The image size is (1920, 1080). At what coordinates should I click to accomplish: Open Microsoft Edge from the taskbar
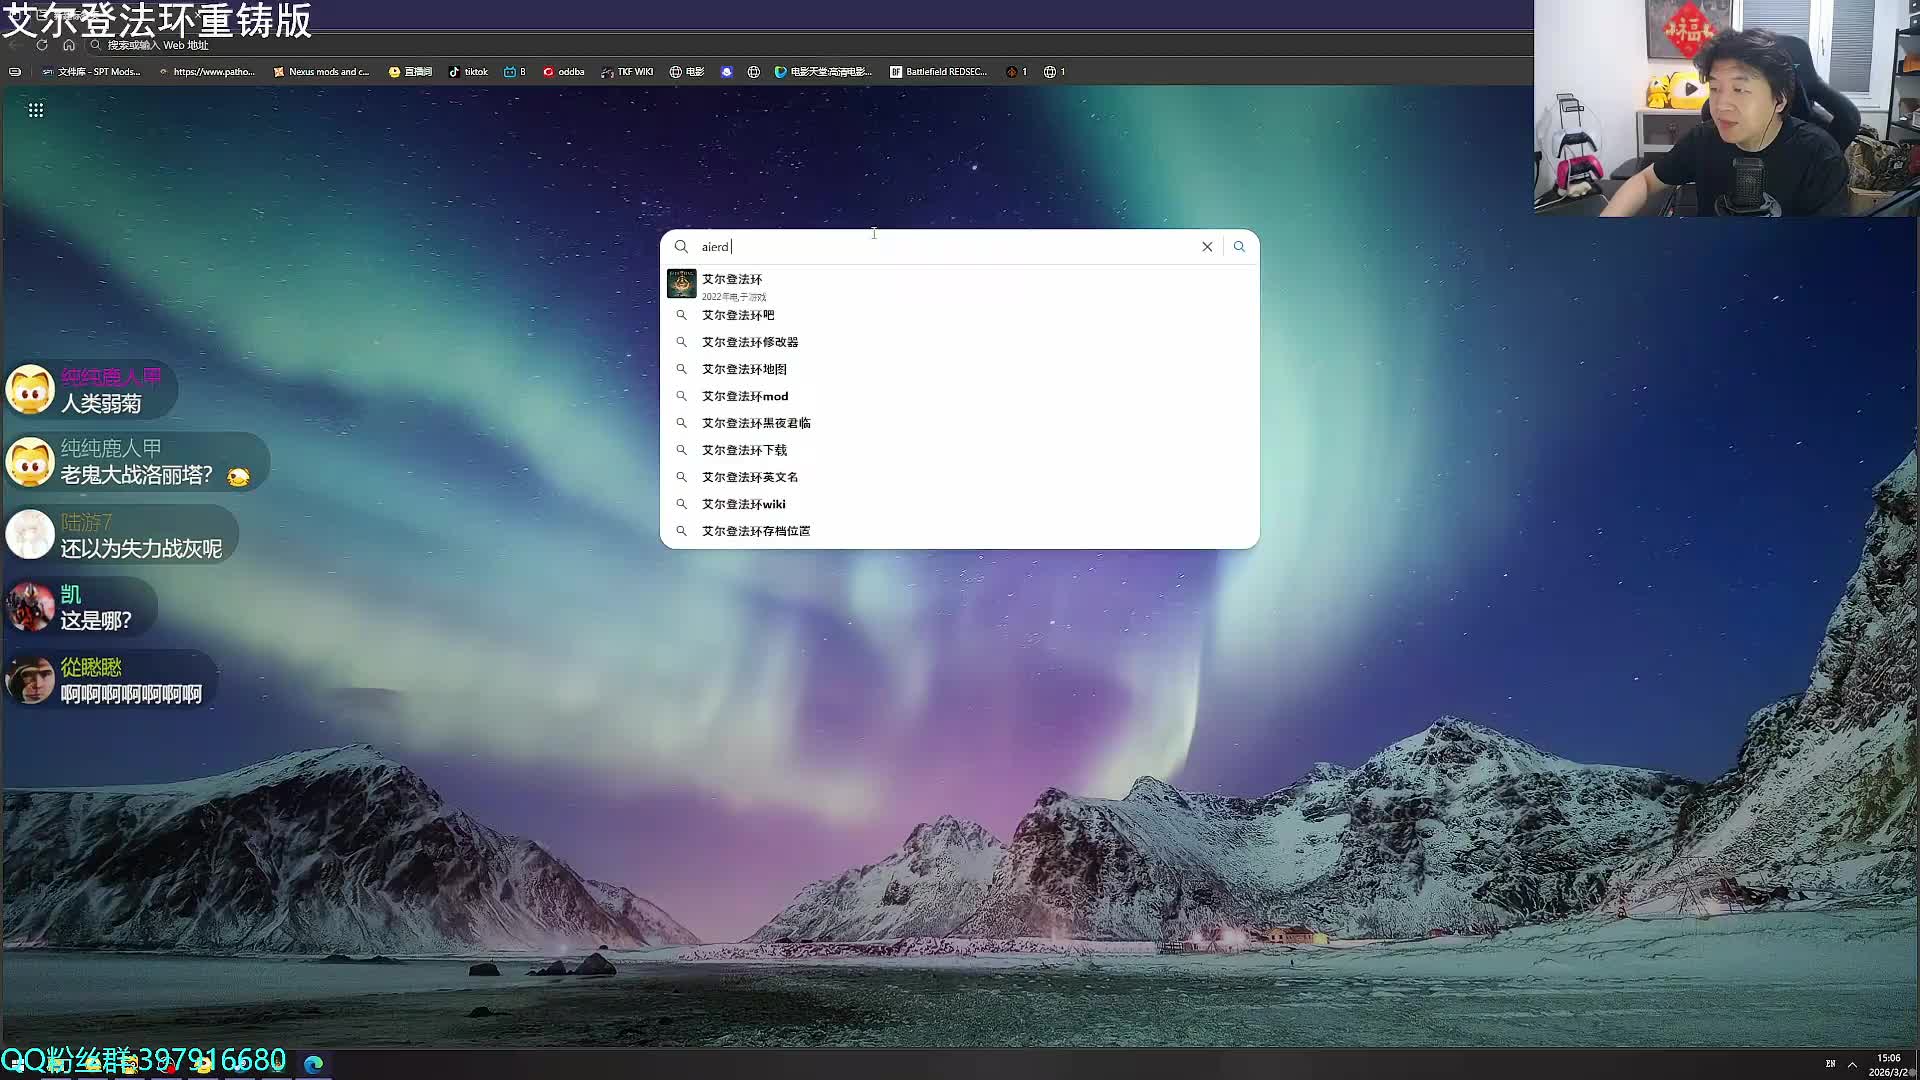point(313,1064)
